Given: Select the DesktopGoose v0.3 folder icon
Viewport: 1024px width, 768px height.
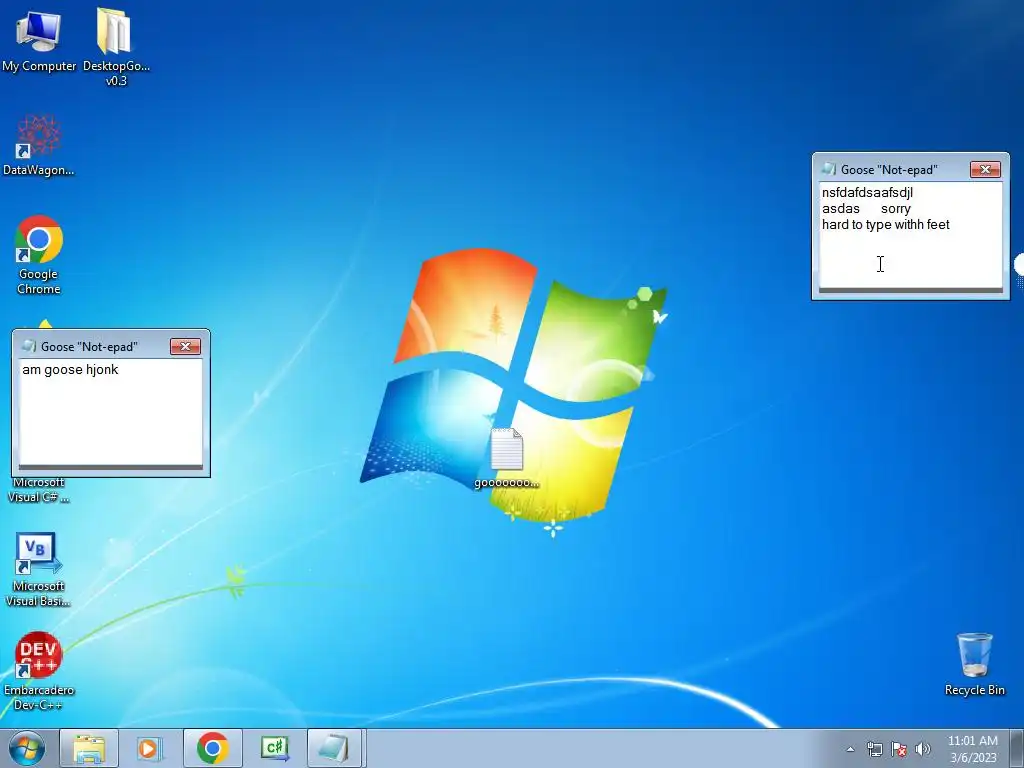Looking at the screenshot, I should tap(116, 46).
